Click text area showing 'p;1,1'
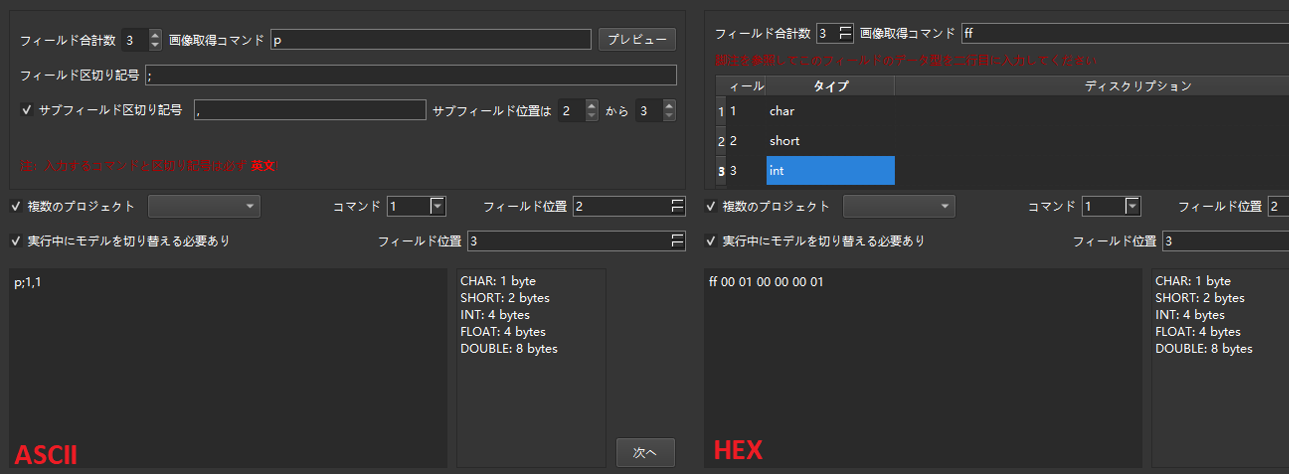Screen dimensions: 1289x474 (x=229, y=367)
